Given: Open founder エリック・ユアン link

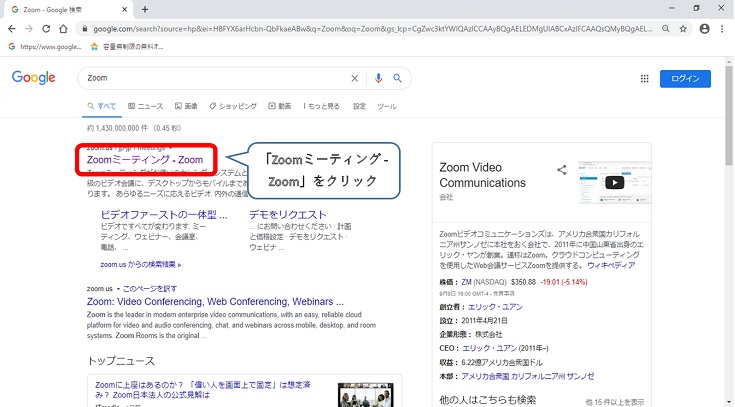Looking at the screenshot, I should click(495, 307).
